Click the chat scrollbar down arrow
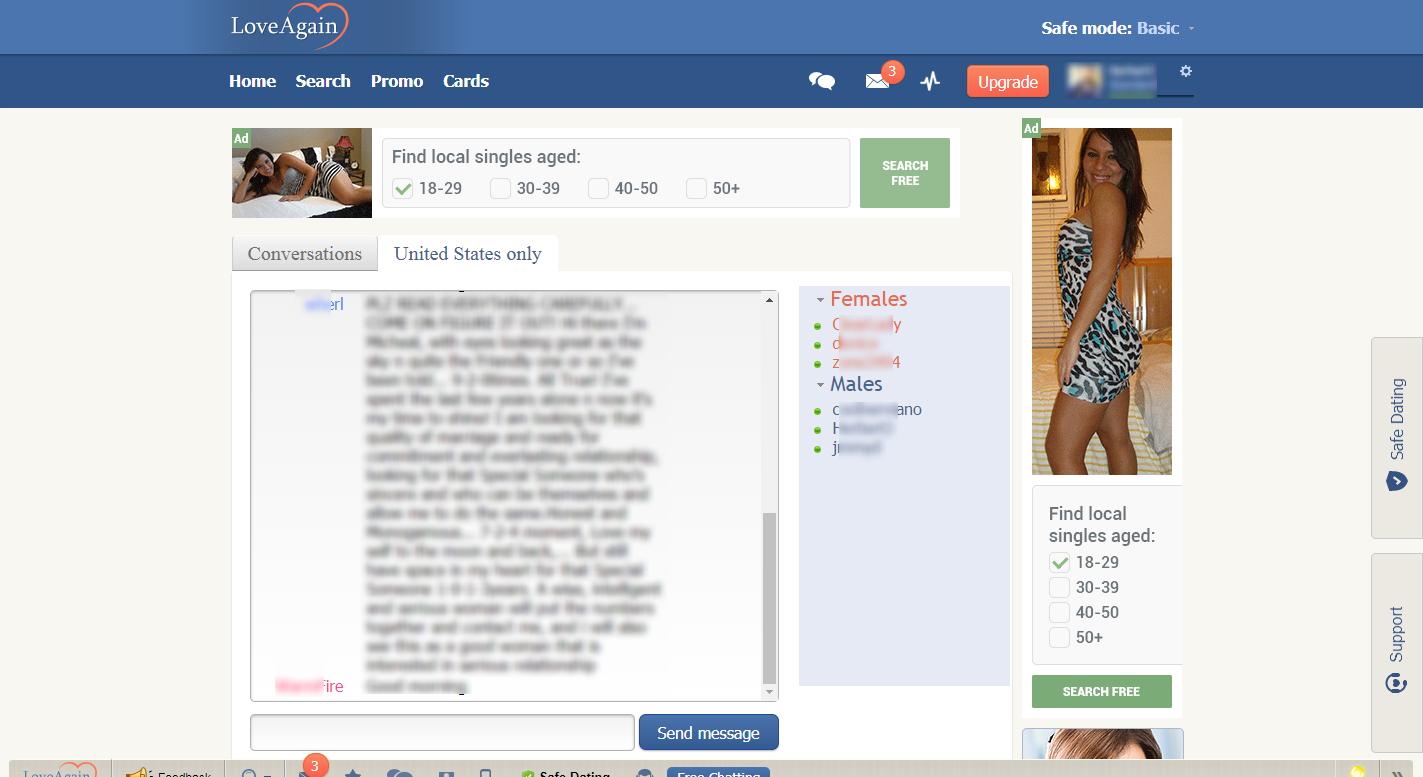This screenshot has width=1423, height=777. [769, 692]
